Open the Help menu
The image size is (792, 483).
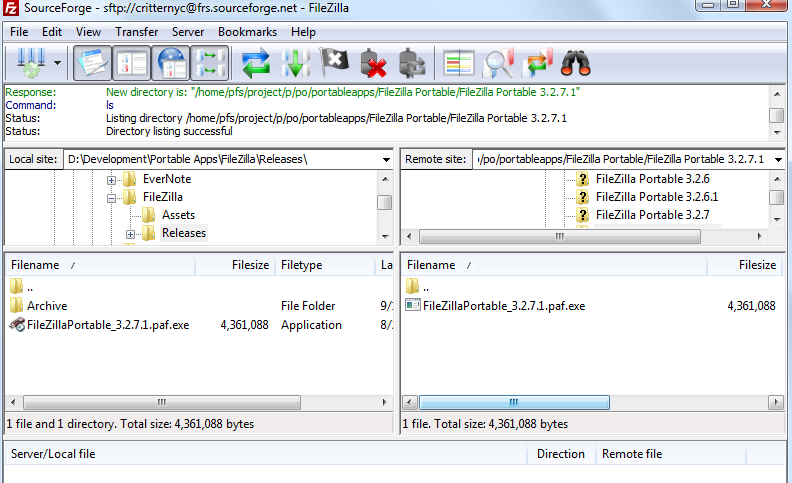tap(303, 32)
